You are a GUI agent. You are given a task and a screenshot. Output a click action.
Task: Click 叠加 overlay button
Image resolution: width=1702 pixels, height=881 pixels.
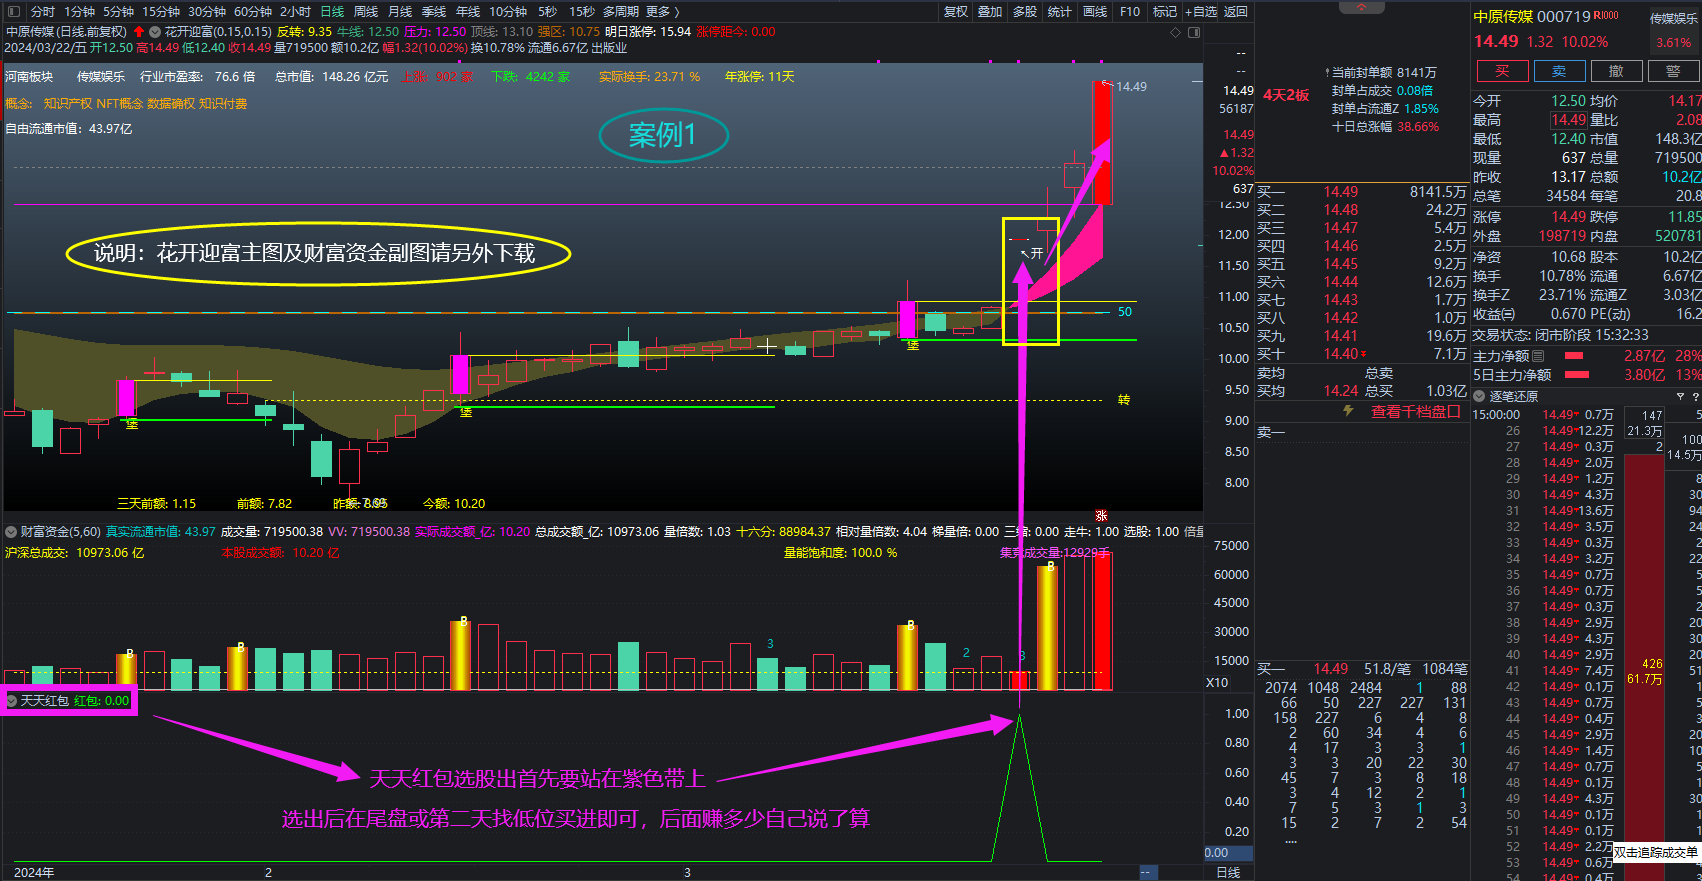[990, 11]
